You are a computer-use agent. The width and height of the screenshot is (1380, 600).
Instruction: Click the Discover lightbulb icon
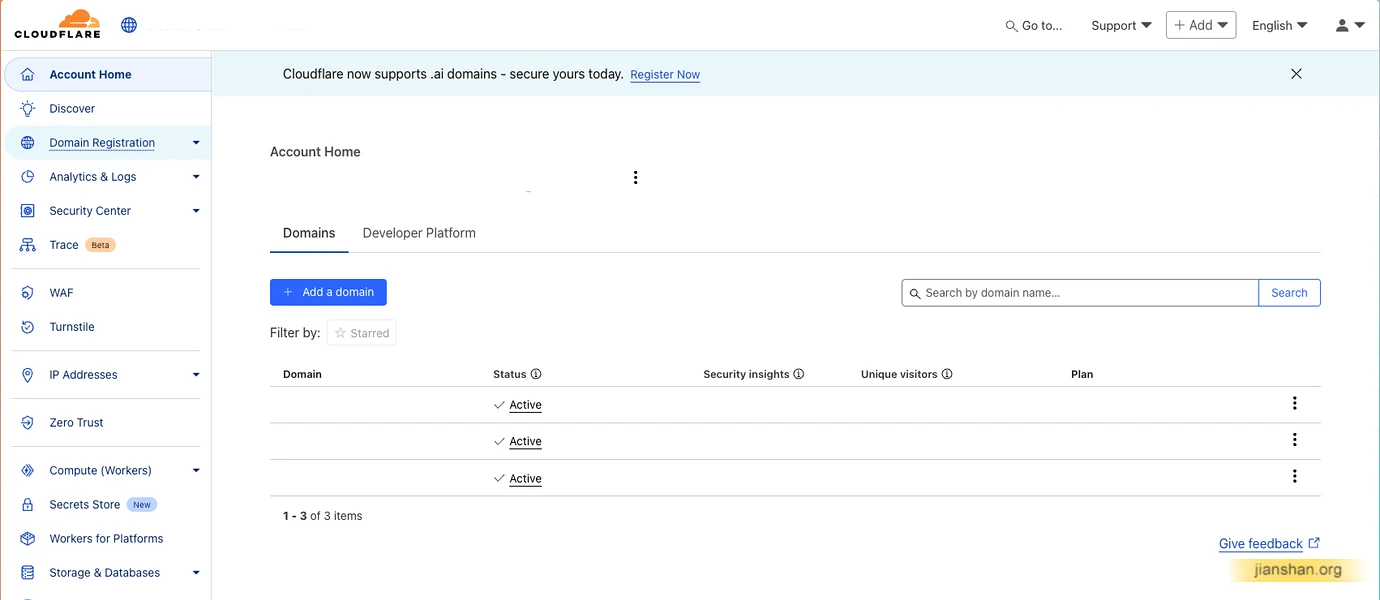(x=28, y=108)
